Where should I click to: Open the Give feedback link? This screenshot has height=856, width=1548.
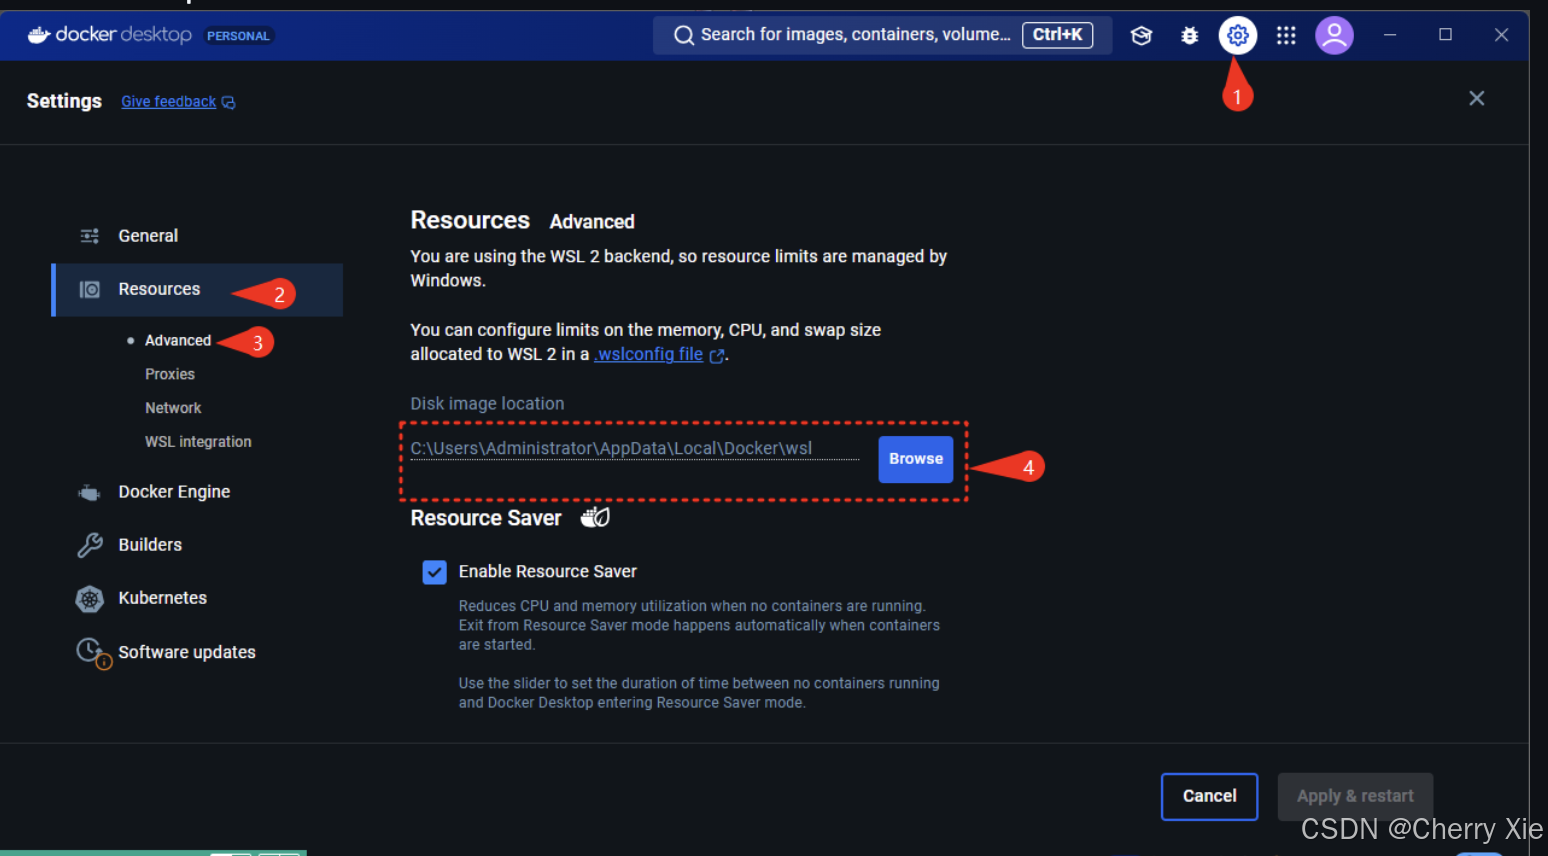[169, 102]
